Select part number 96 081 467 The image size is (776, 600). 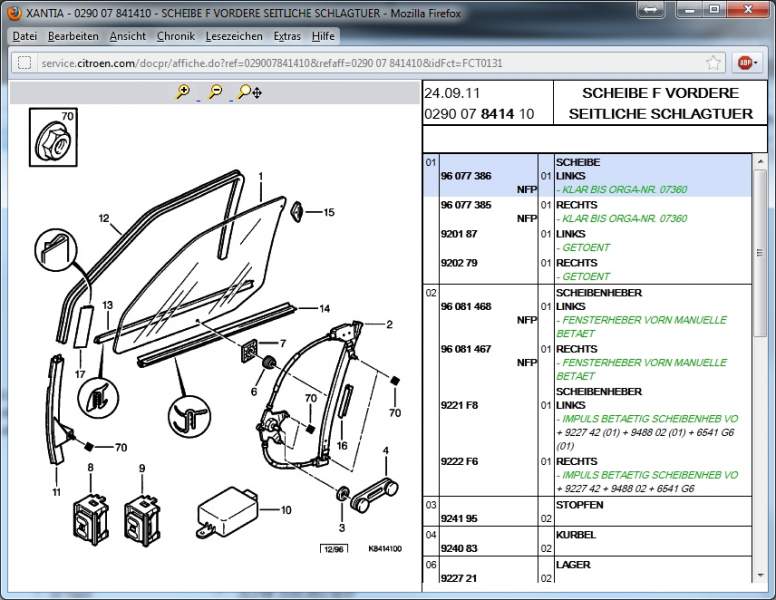pos(466,349)
